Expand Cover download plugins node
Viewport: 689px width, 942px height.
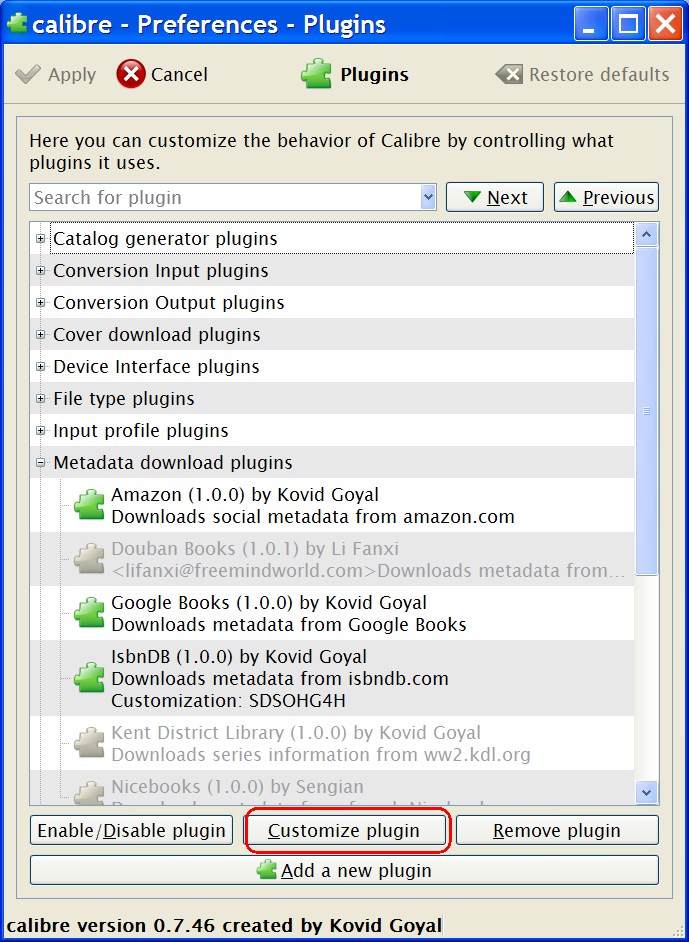[x=40, y=334]
